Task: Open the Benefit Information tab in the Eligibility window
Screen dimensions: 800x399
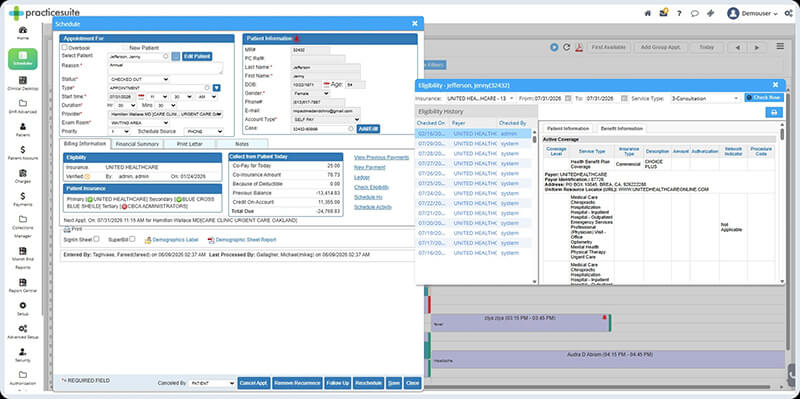Action: tap(621, 128)
